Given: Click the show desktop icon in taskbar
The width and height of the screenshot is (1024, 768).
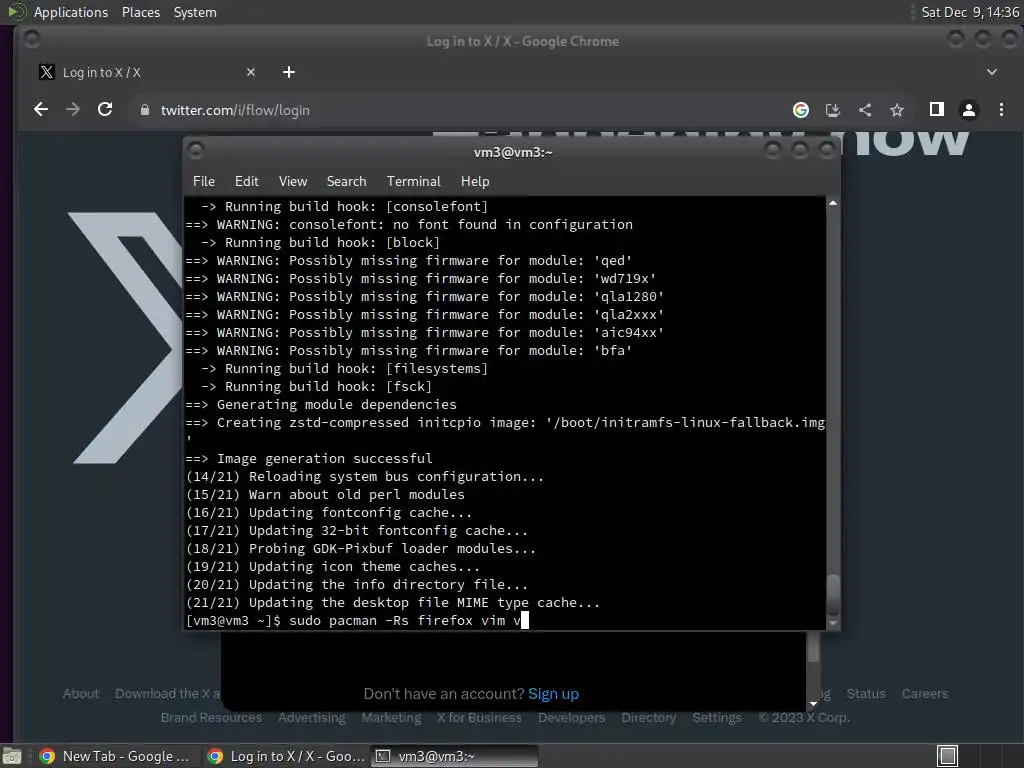Looking at the screenshot, I should point(12,756).
